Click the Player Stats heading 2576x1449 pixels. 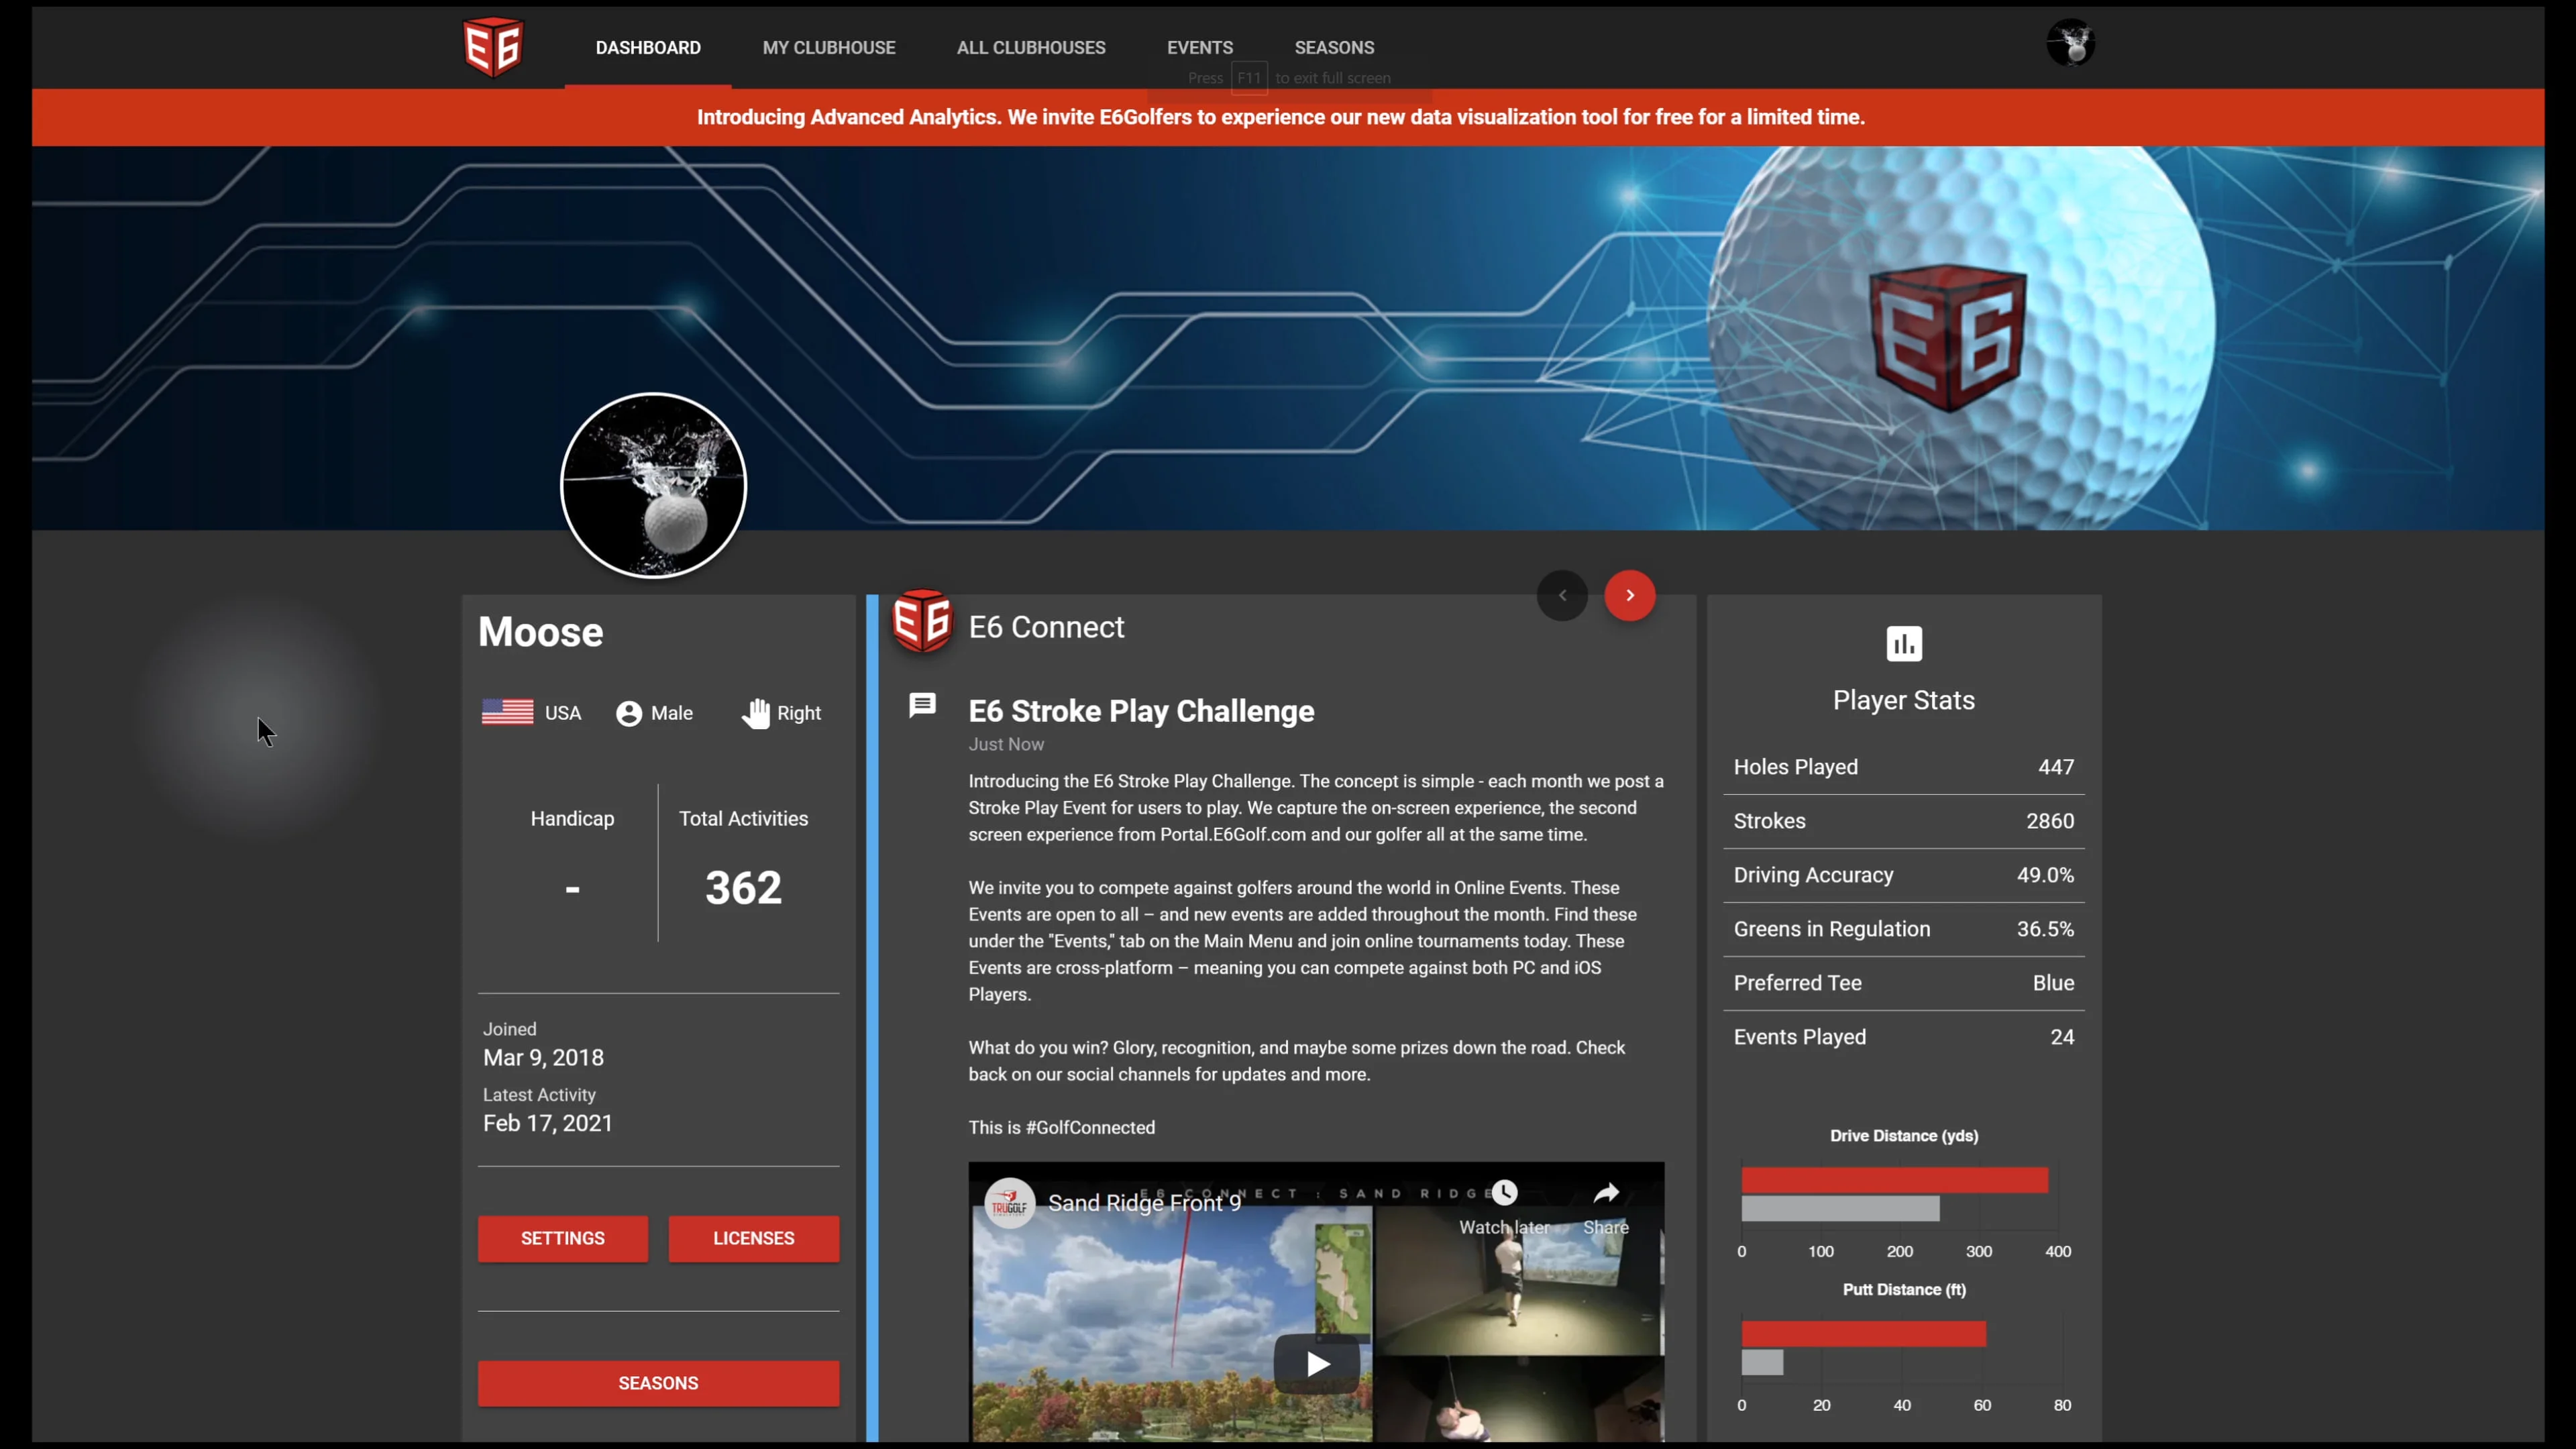(1904, 700)
